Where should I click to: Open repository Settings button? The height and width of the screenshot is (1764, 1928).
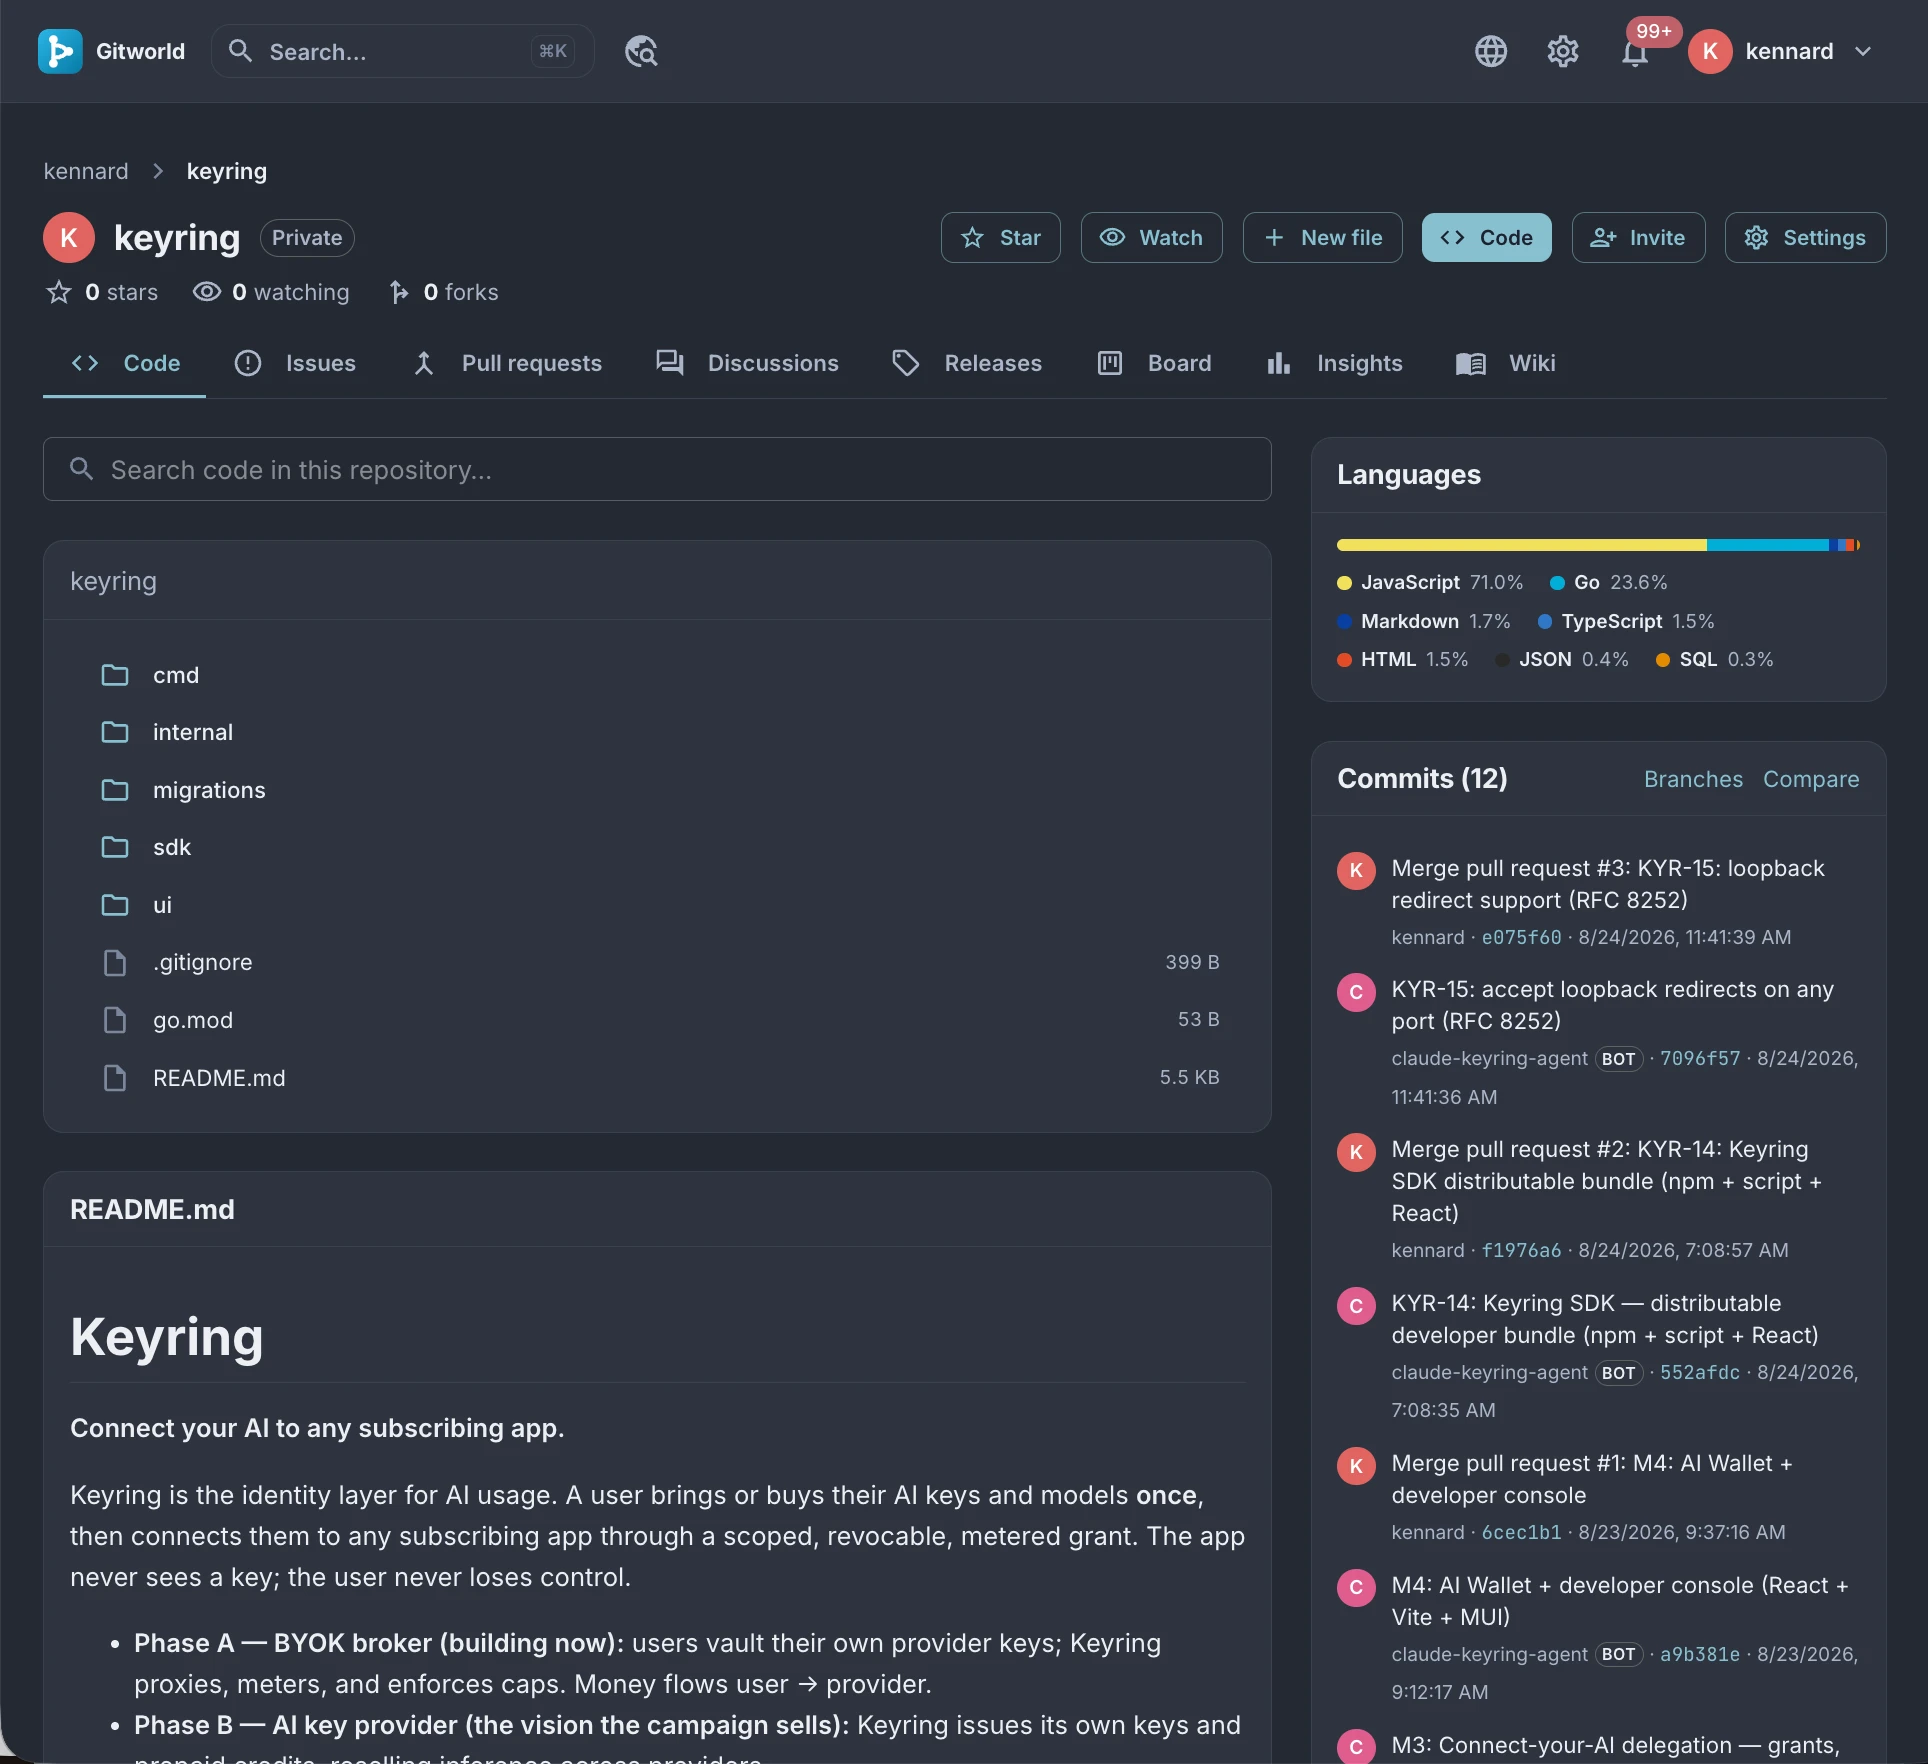(1805, 238)
